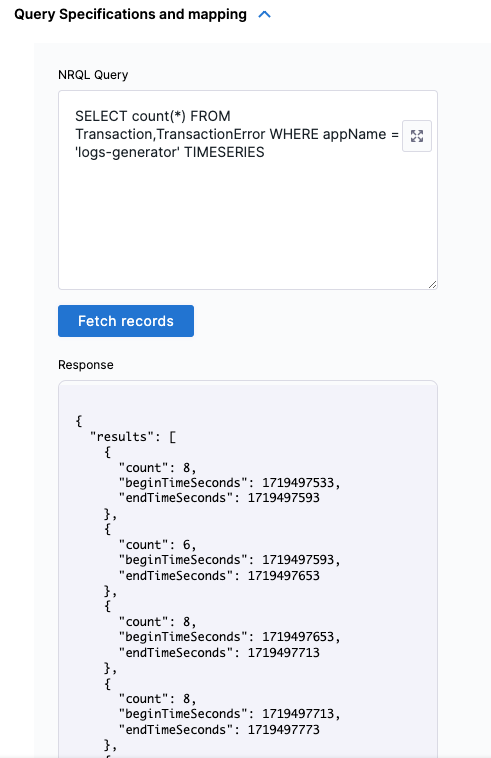Image resolution: width=491 pixels, height=758 pixels.
Task: Click the endTimeSeconds value 1719497713
Action: pos(284,653)
